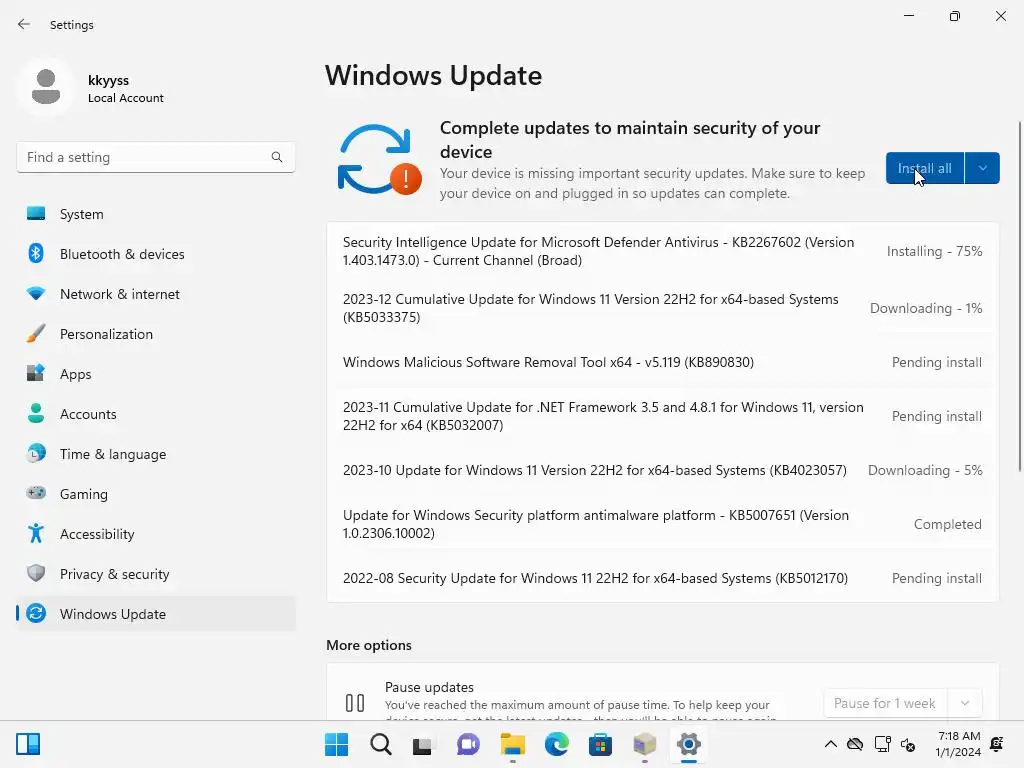
Task: Expand the Pause for 1 week dropdown arrow
Action: 965,703
